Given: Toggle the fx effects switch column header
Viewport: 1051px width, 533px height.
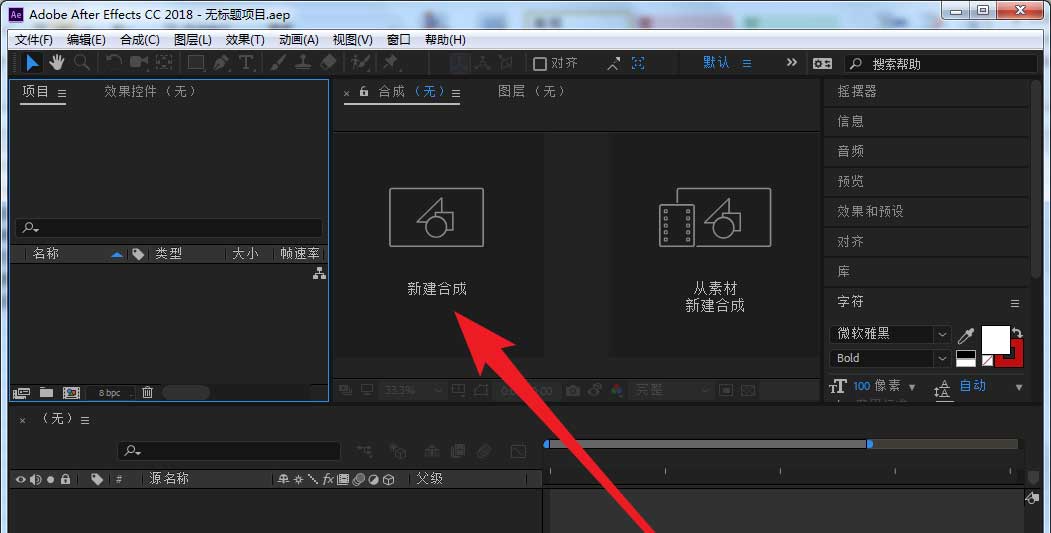Looking at the screenshot, I should coord(328,479).
